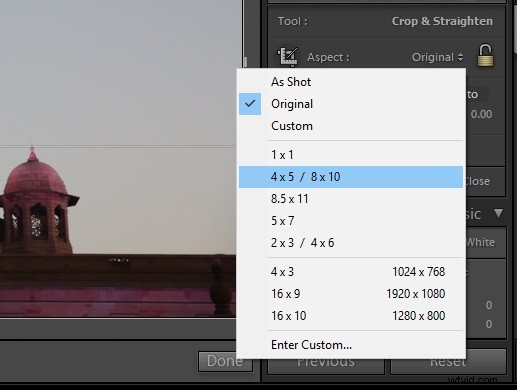The height and width of the screenshot is (390, 517).
Task: Click the Reset button
Action: pyautogui.click(x=448, y=362)
